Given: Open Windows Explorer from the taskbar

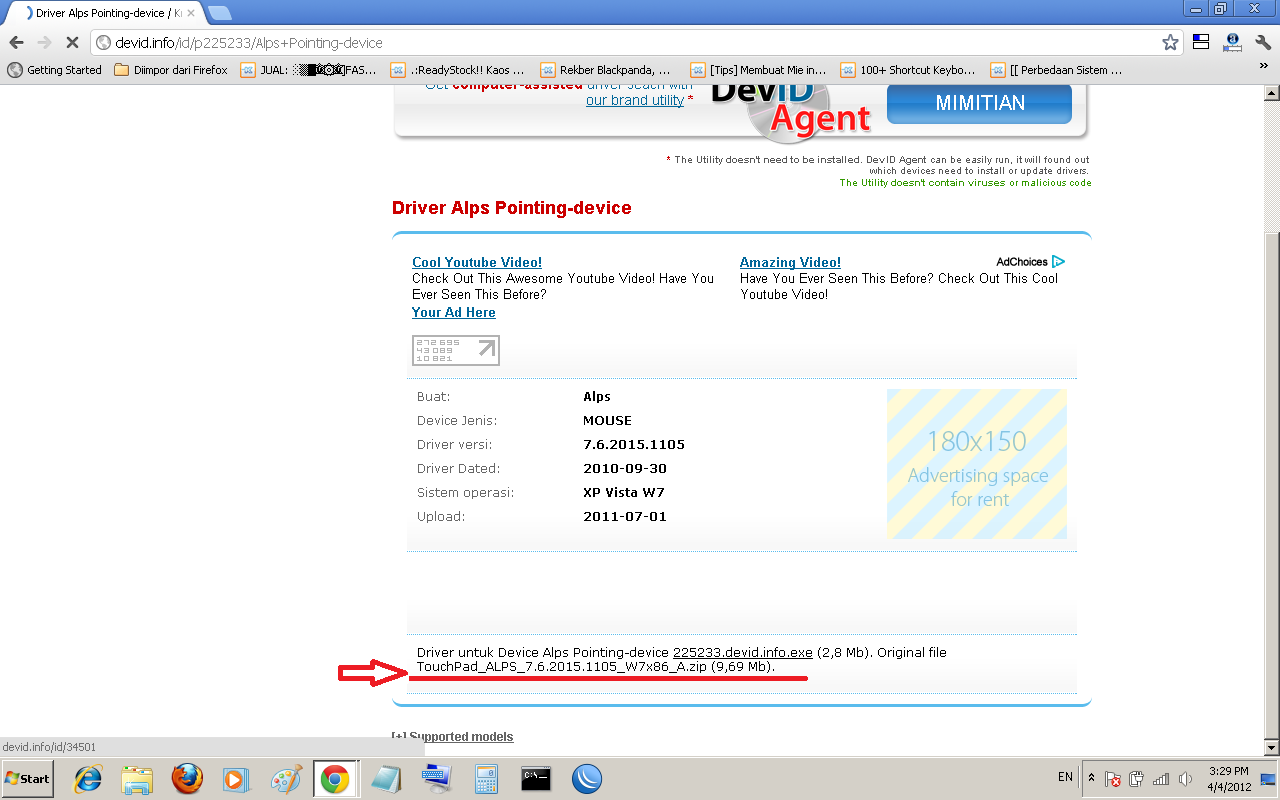Looking at the screenshot, I should [137, 778].
